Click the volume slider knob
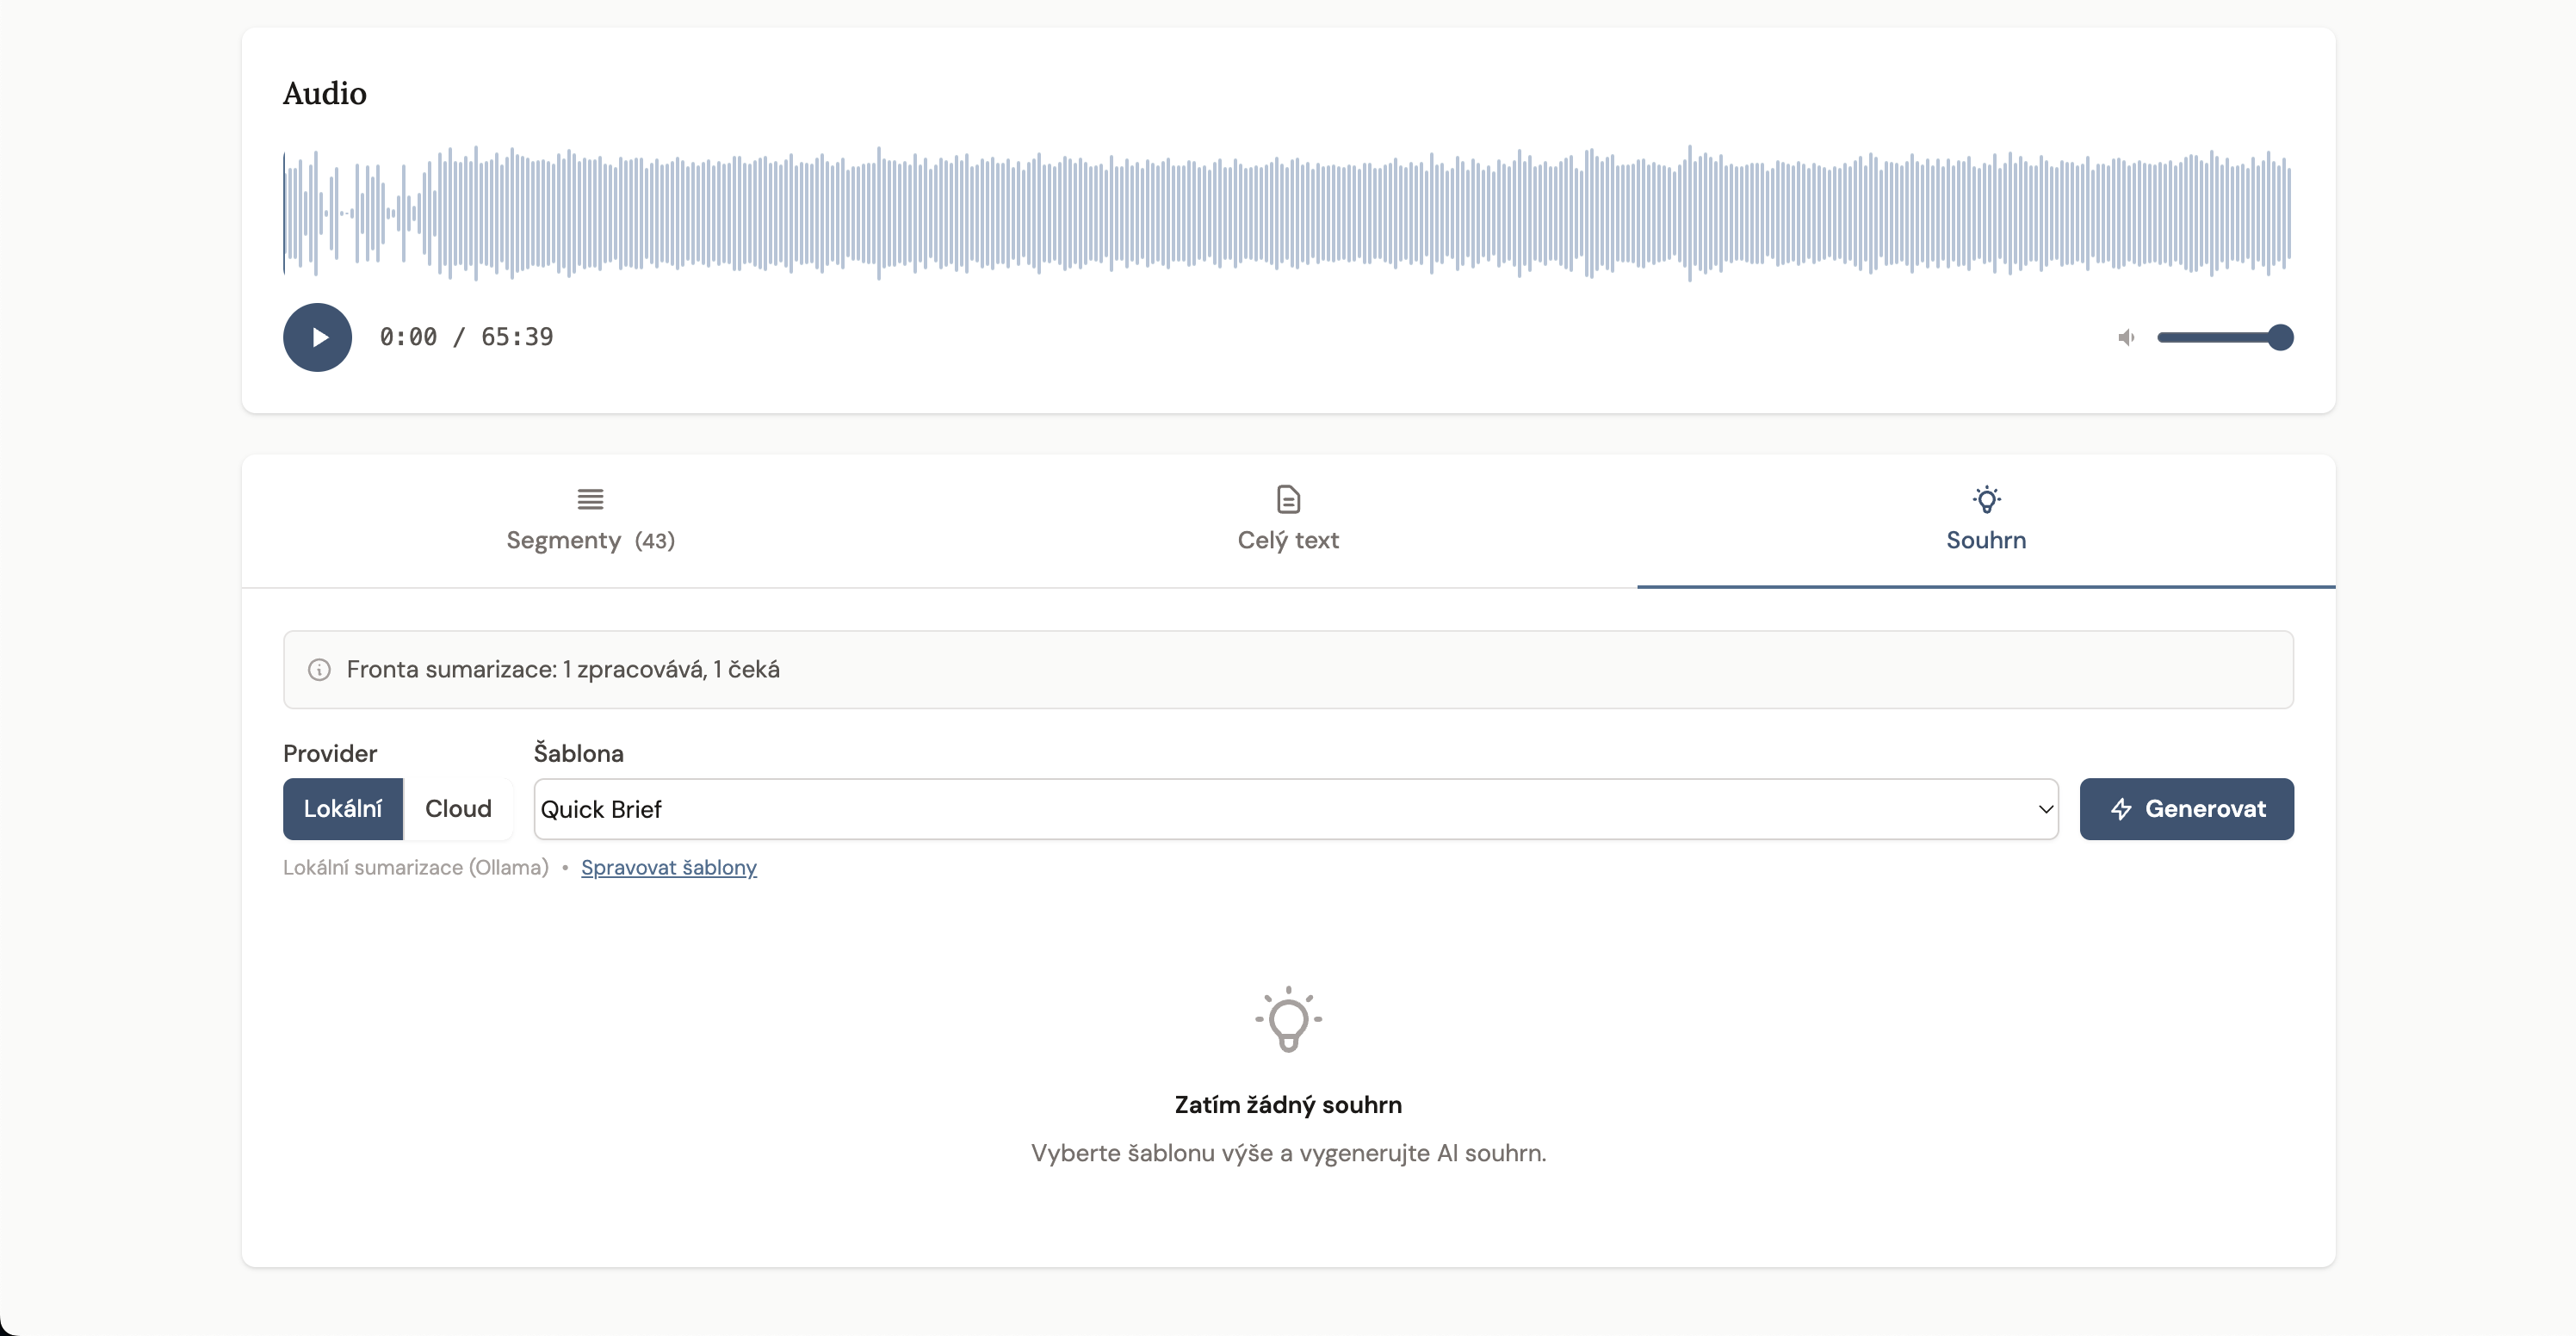Screen dimensions: 2576x1336 click(x=2280, y=338)
